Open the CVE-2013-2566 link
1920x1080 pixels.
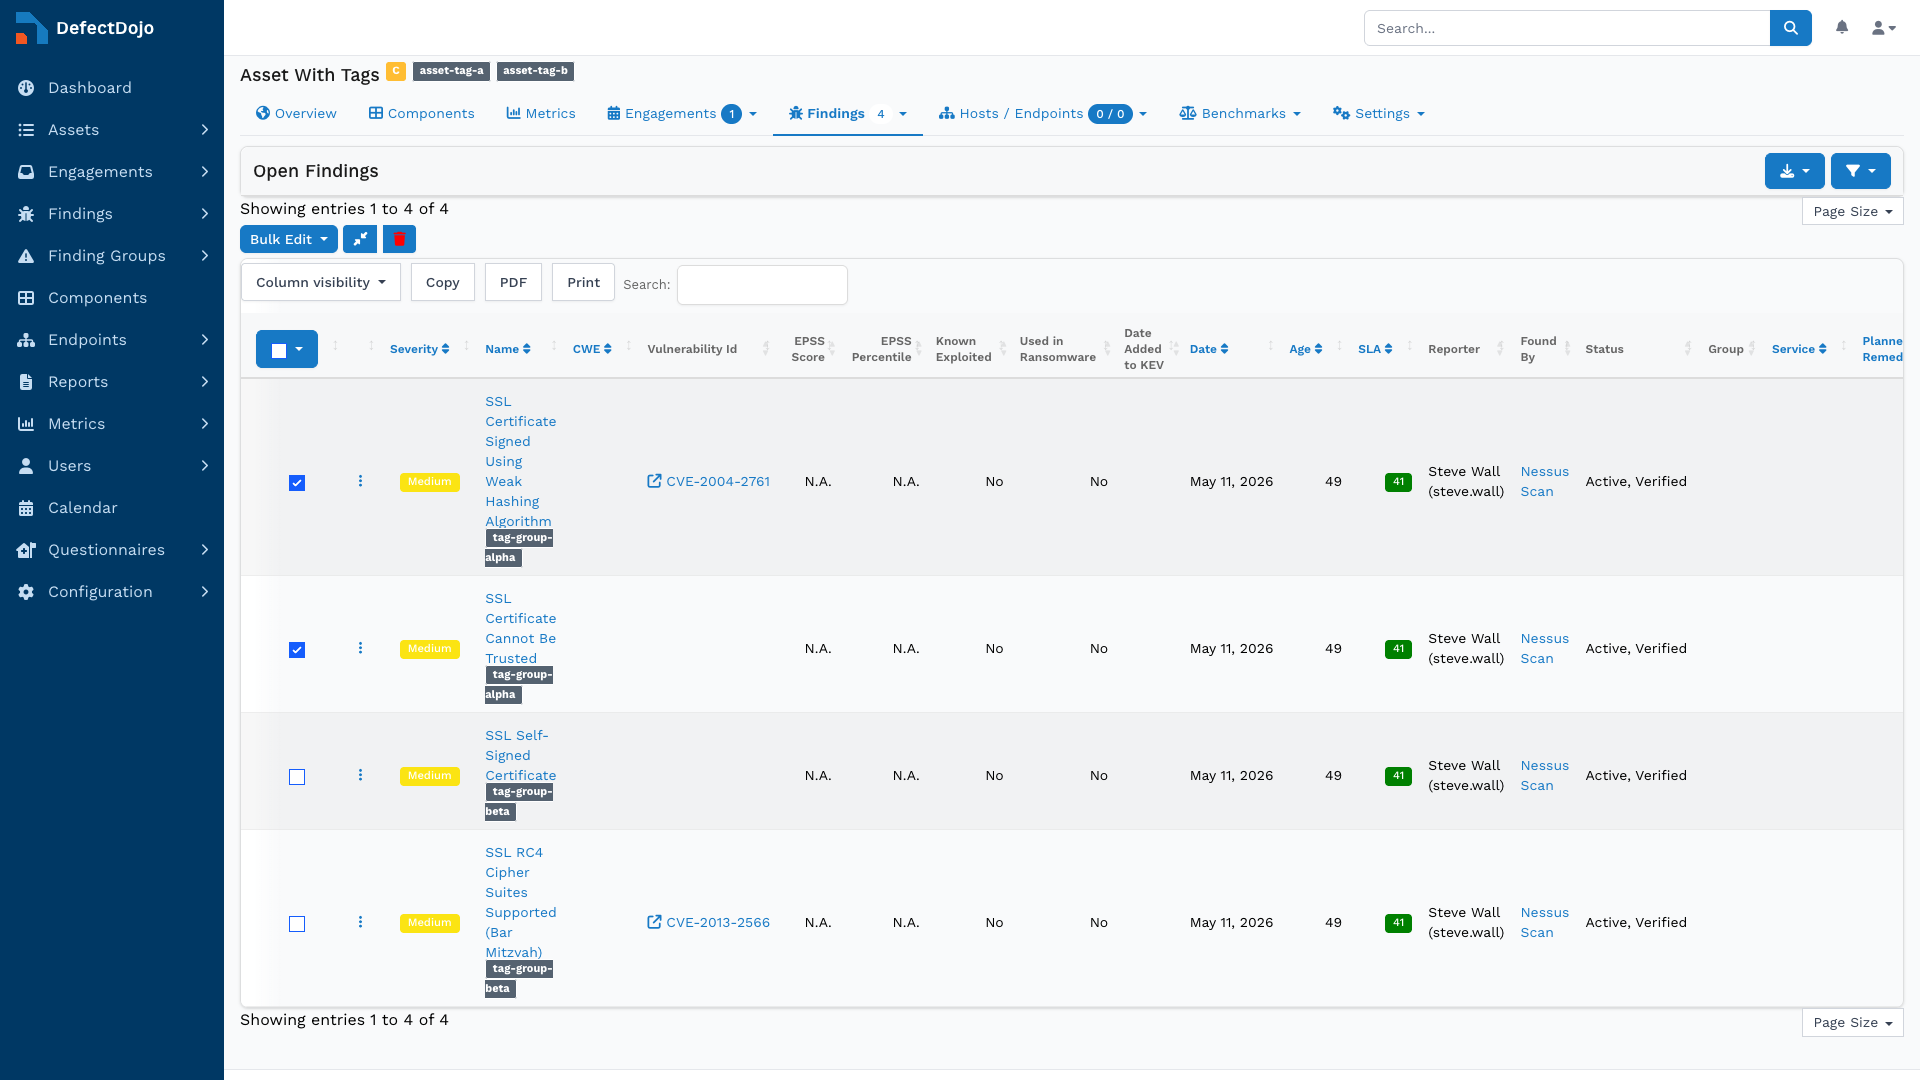pyautogui.click(x=718, y=923)
